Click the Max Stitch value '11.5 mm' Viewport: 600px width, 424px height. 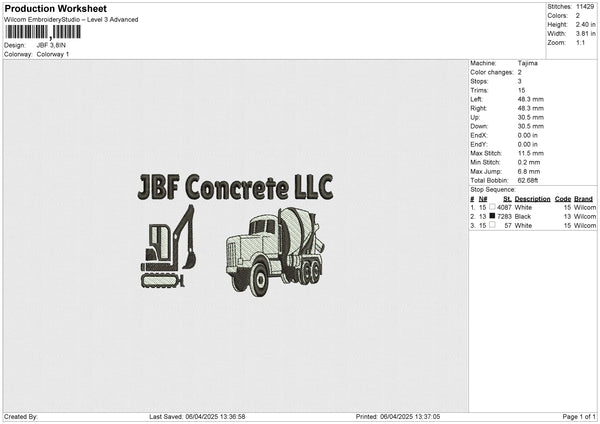pyautogui.click(x=531, y=153)
